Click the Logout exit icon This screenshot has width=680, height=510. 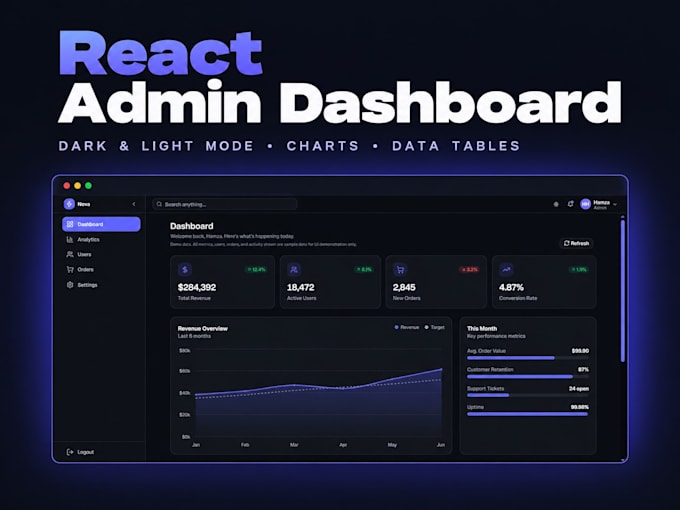(70, 452)
